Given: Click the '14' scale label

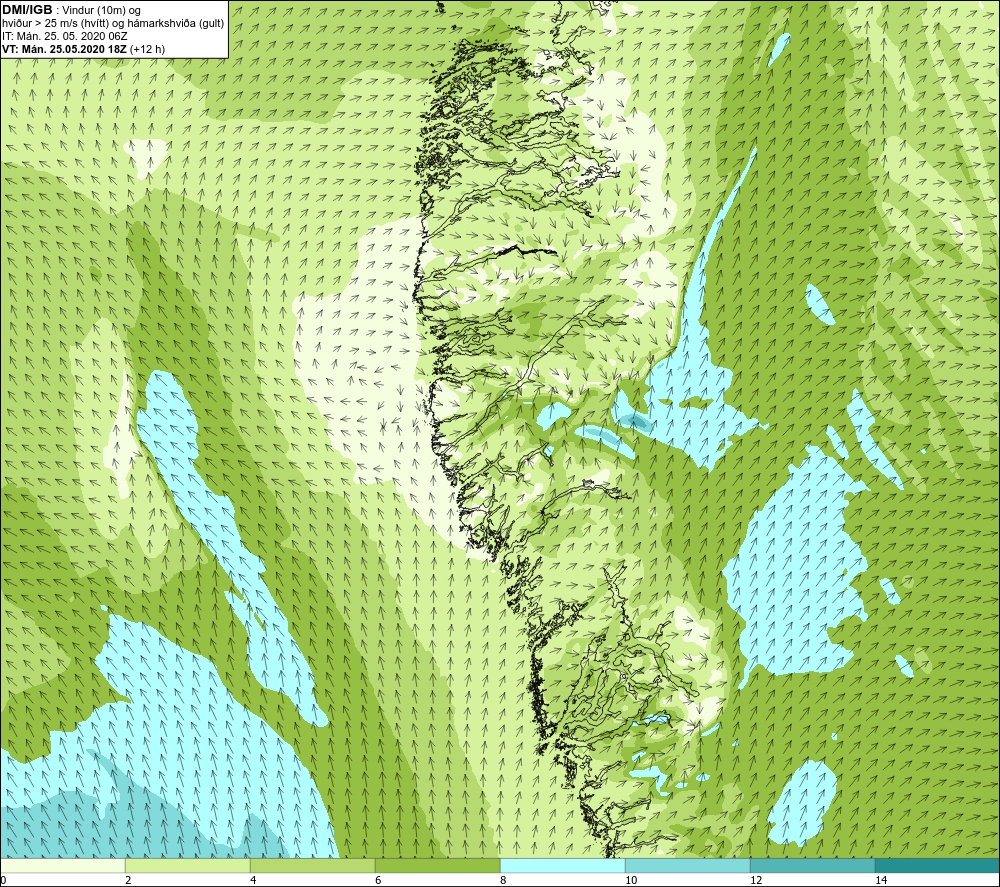Looking at the screenshot, I should [881, 881].
